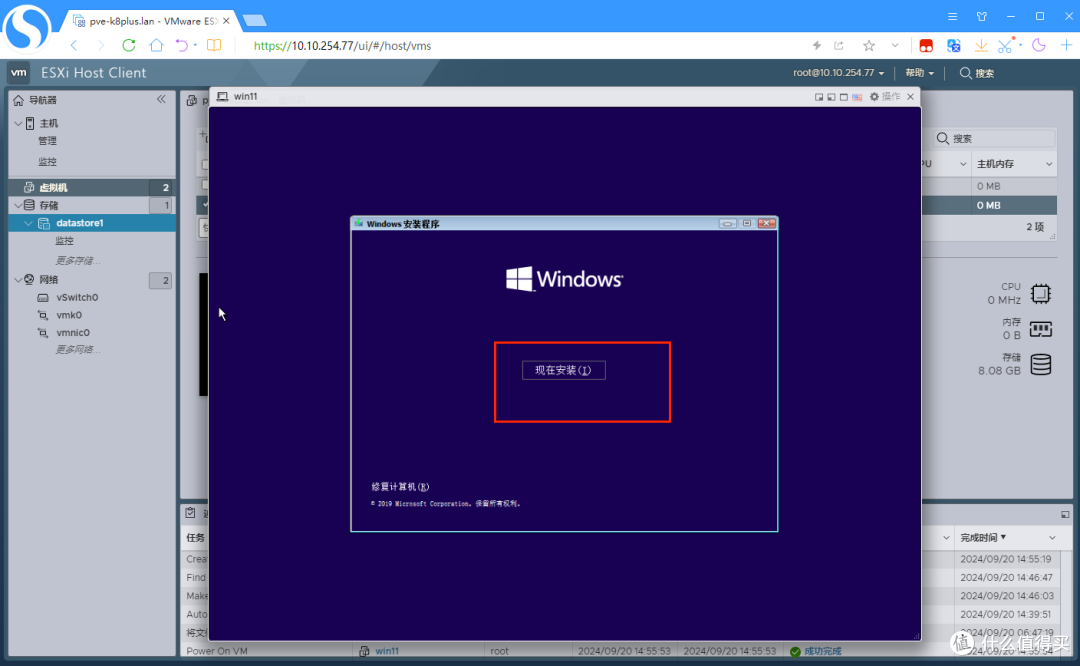Open the 帮助 help dropdown

pyautogui.click(x=920, y=73)
